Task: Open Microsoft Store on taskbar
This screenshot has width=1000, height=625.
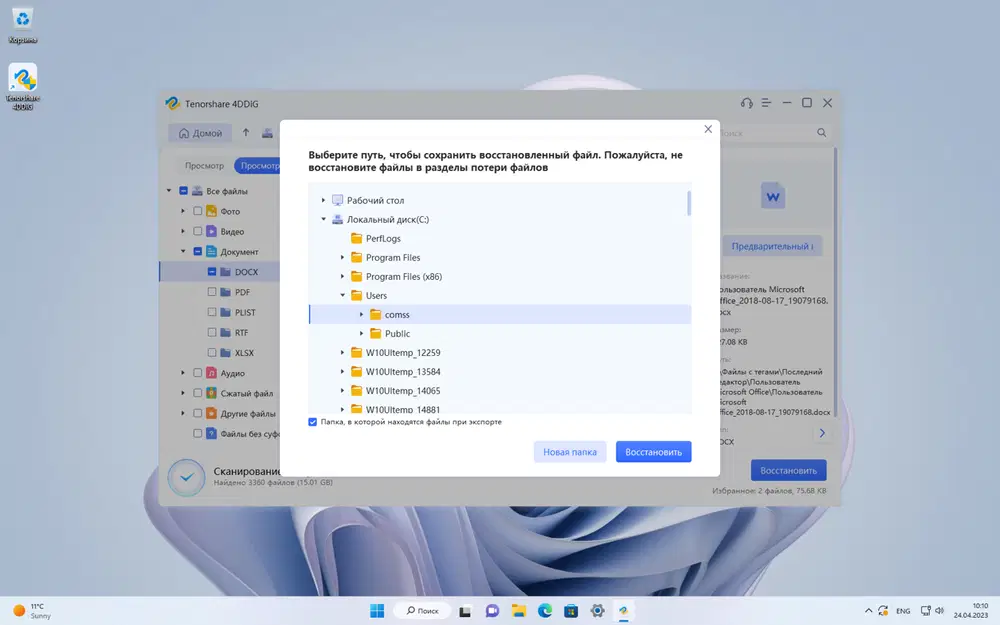Action: (571, 611)
